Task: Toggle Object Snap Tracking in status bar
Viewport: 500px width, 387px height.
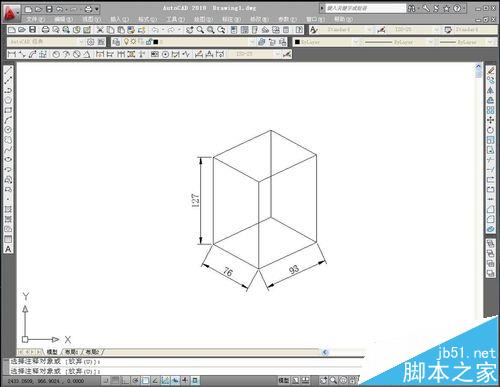Action: pyautogui.click(x=155, y=380)
